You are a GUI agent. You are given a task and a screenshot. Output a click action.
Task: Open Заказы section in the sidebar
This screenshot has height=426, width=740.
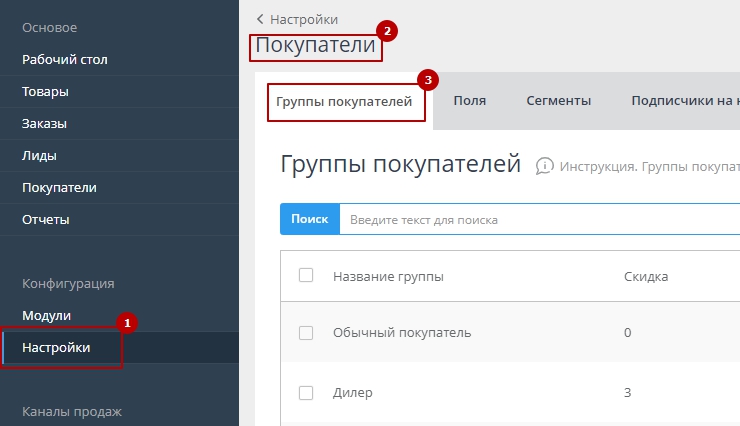pyautogui.click(x=46, y=124)
